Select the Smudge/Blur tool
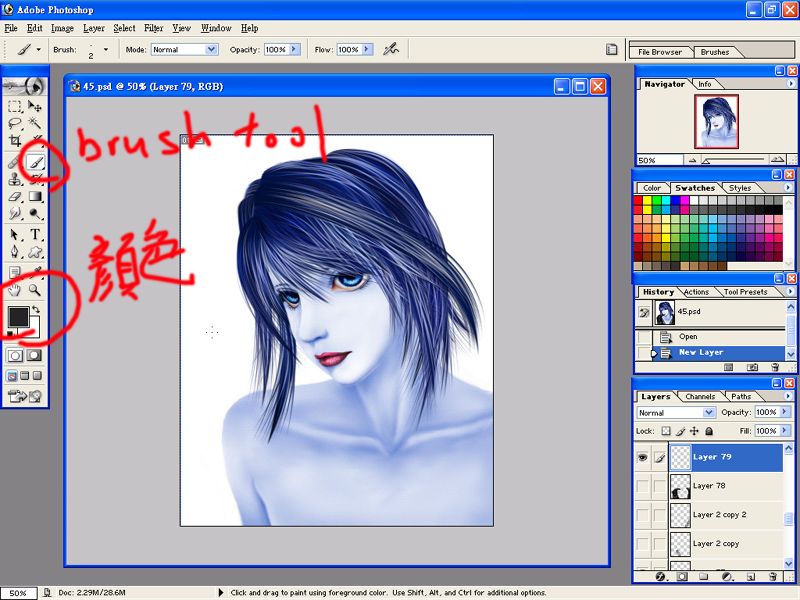The width and height of the screenshot is (800, 600). click(x=15, y=213)
